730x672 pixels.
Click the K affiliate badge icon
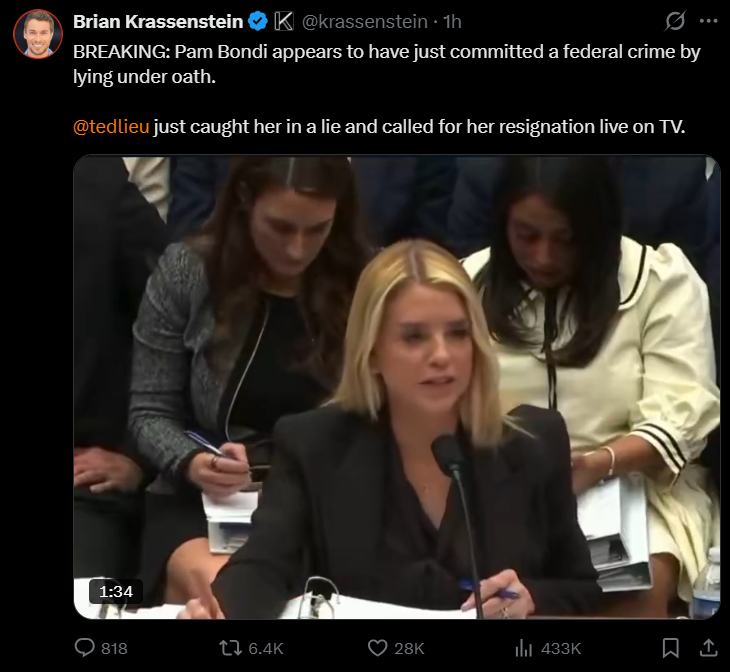point(284,21)
